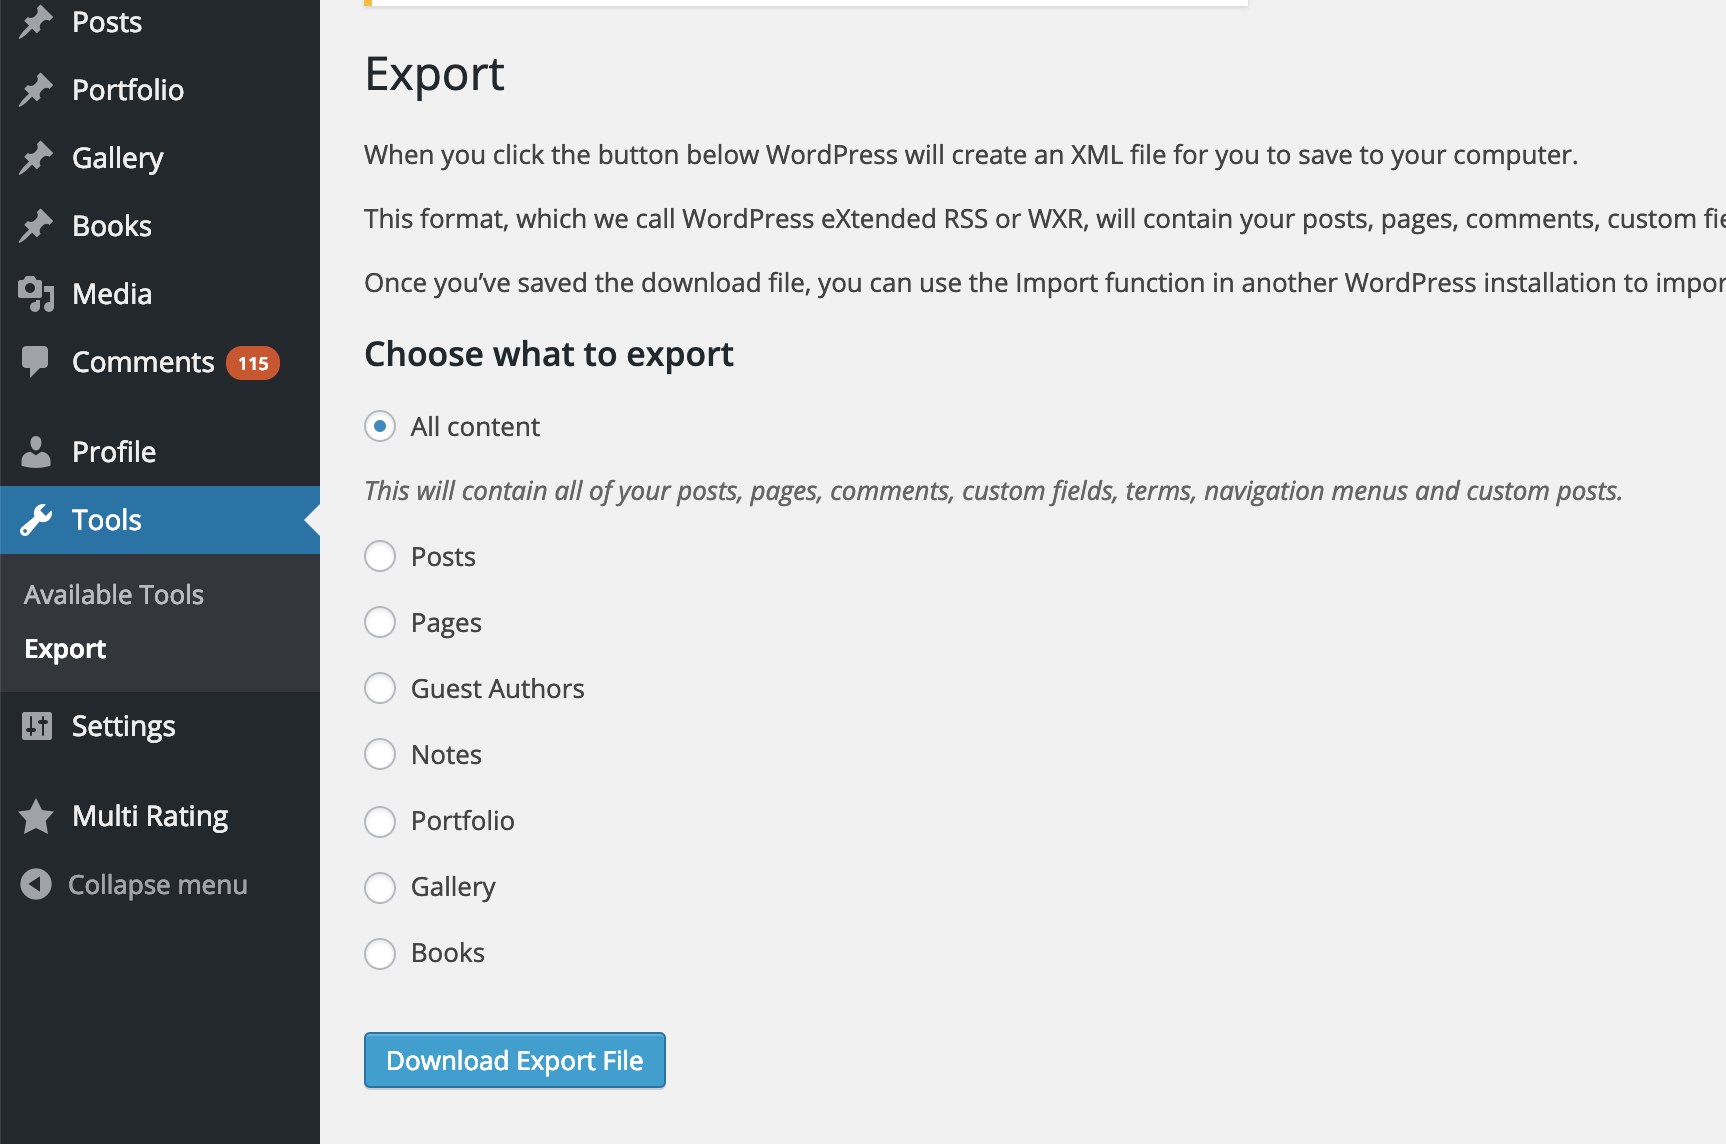Click the Books pushpin icon in sidebar
The image size is (1726, 1144).
pyautogui.click(x=36, y=226)
